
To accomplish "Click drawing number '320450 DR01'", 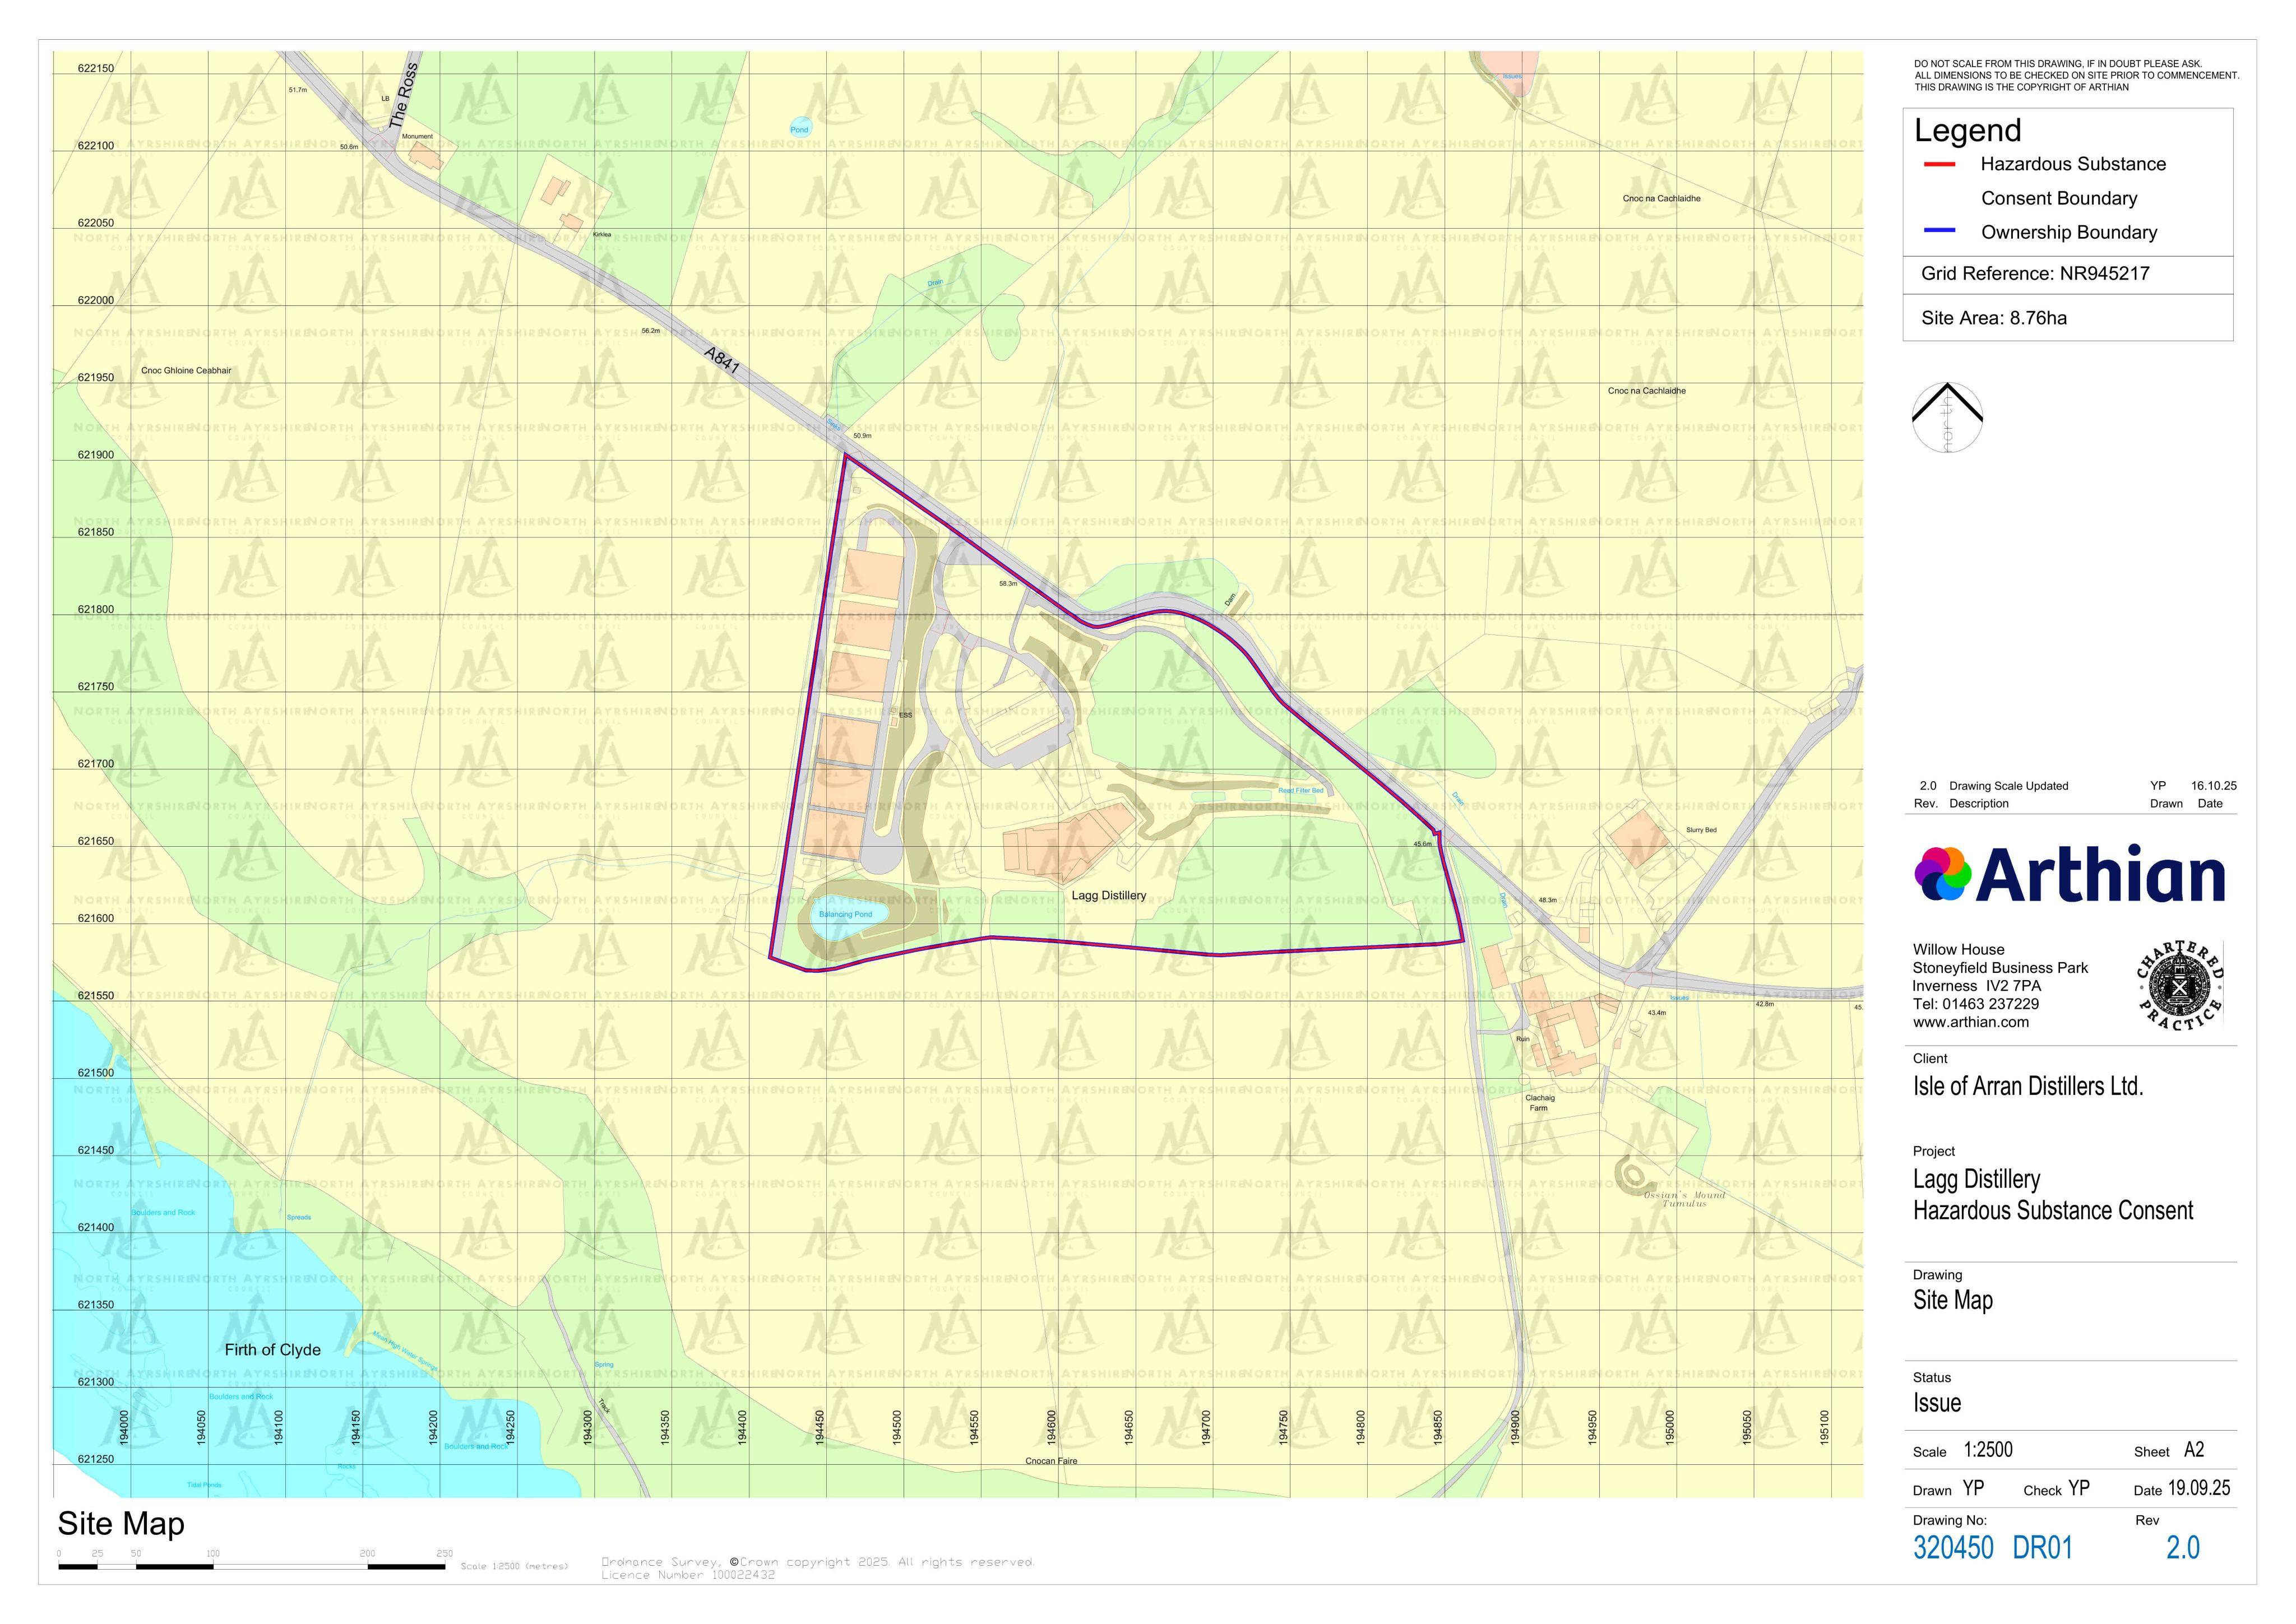I will tap(1993, 1548).
